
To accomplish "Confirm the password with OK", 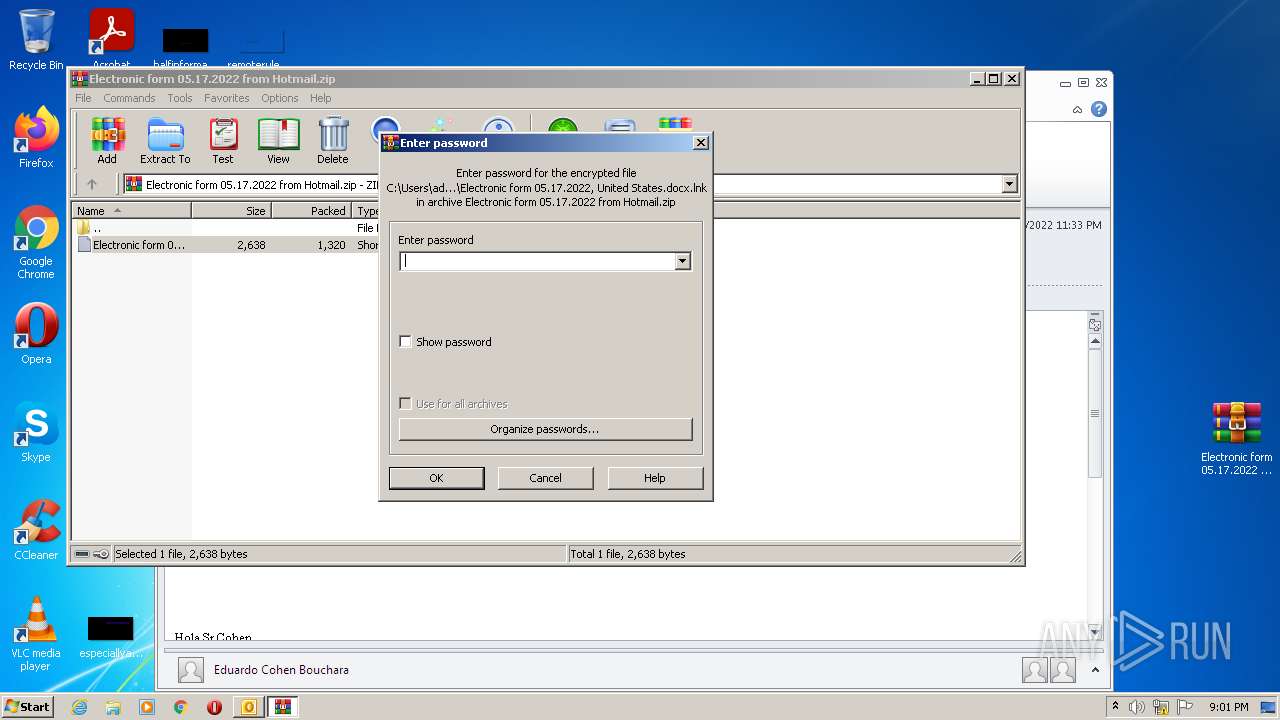I will click(x=436, y=478).
